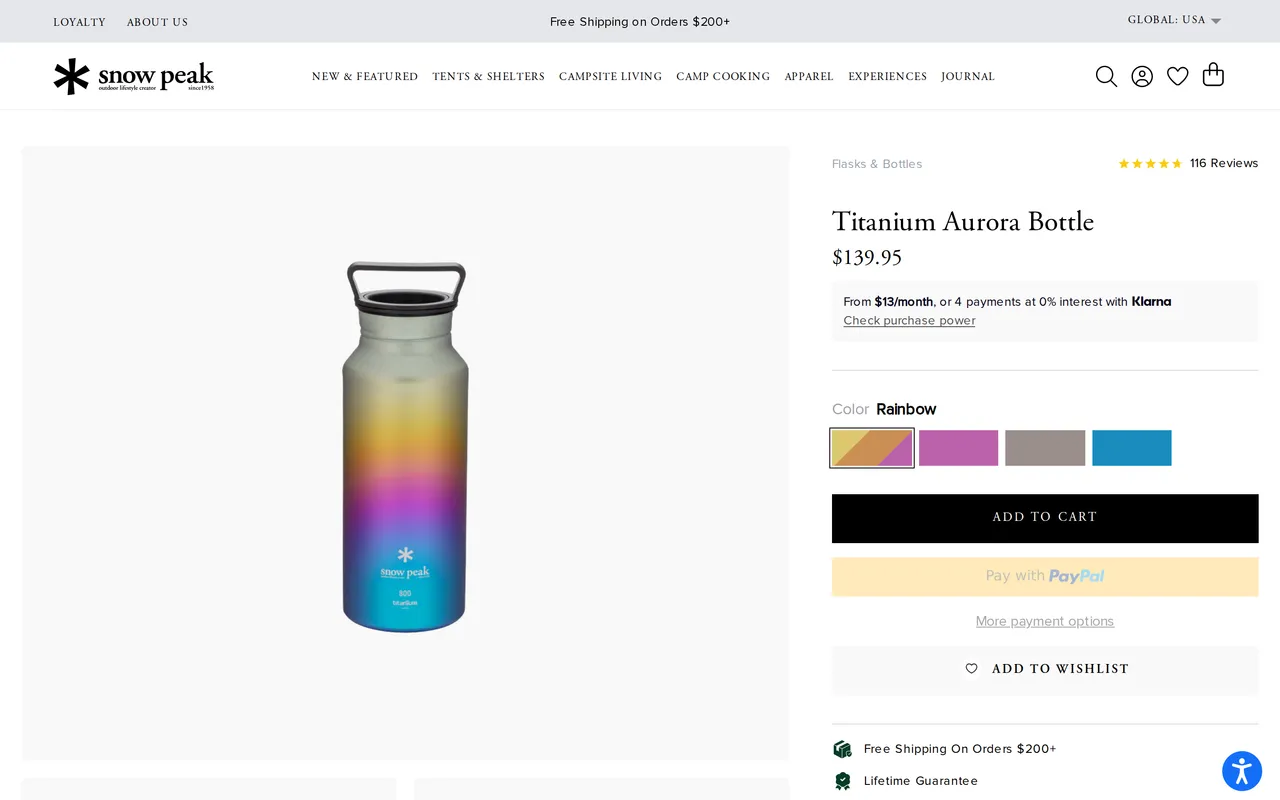Click the Add to Cart button
The width and height of the screenshot is (1280, 800).
(x=1045, y=518)
